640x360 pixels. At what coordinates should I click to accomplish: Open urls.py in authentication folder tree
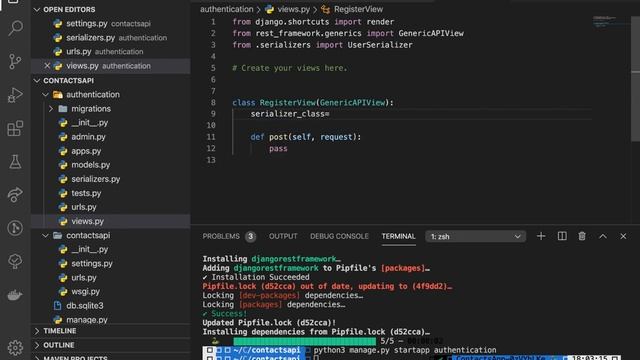click(x=110, y=207)
